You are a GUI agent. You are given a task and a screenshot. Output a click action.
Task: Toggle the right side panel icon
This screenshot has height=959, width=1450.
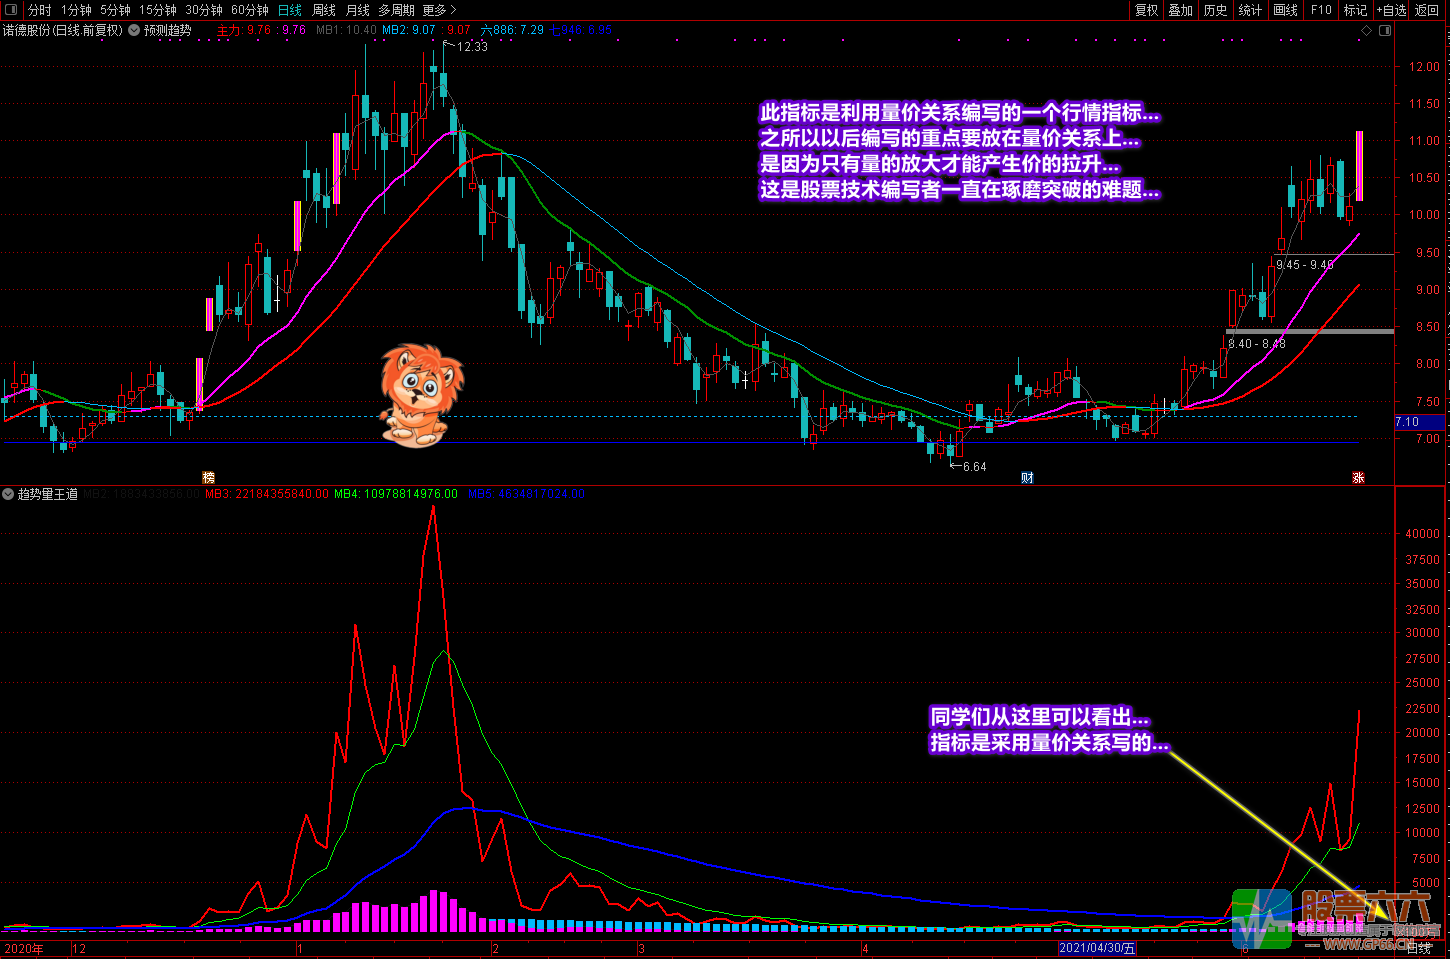(1385, 30)
